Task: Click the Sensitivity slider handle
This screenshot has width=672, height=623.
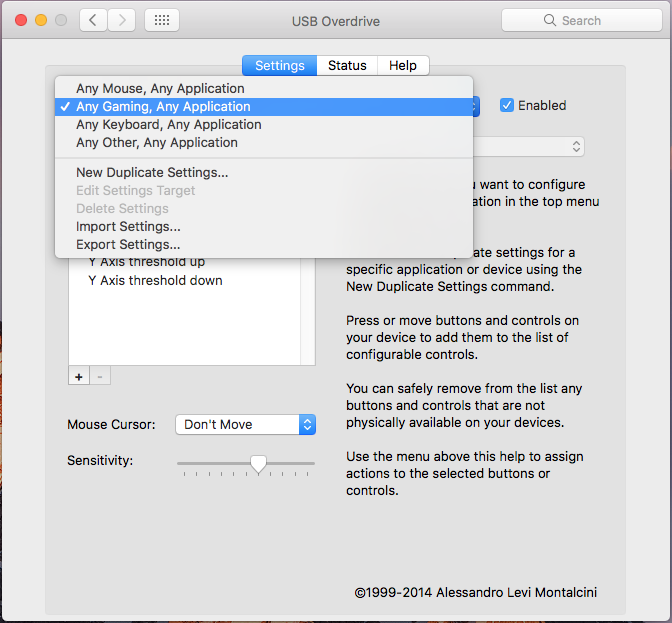Action: pyautogui.click(x=258, y=463)
